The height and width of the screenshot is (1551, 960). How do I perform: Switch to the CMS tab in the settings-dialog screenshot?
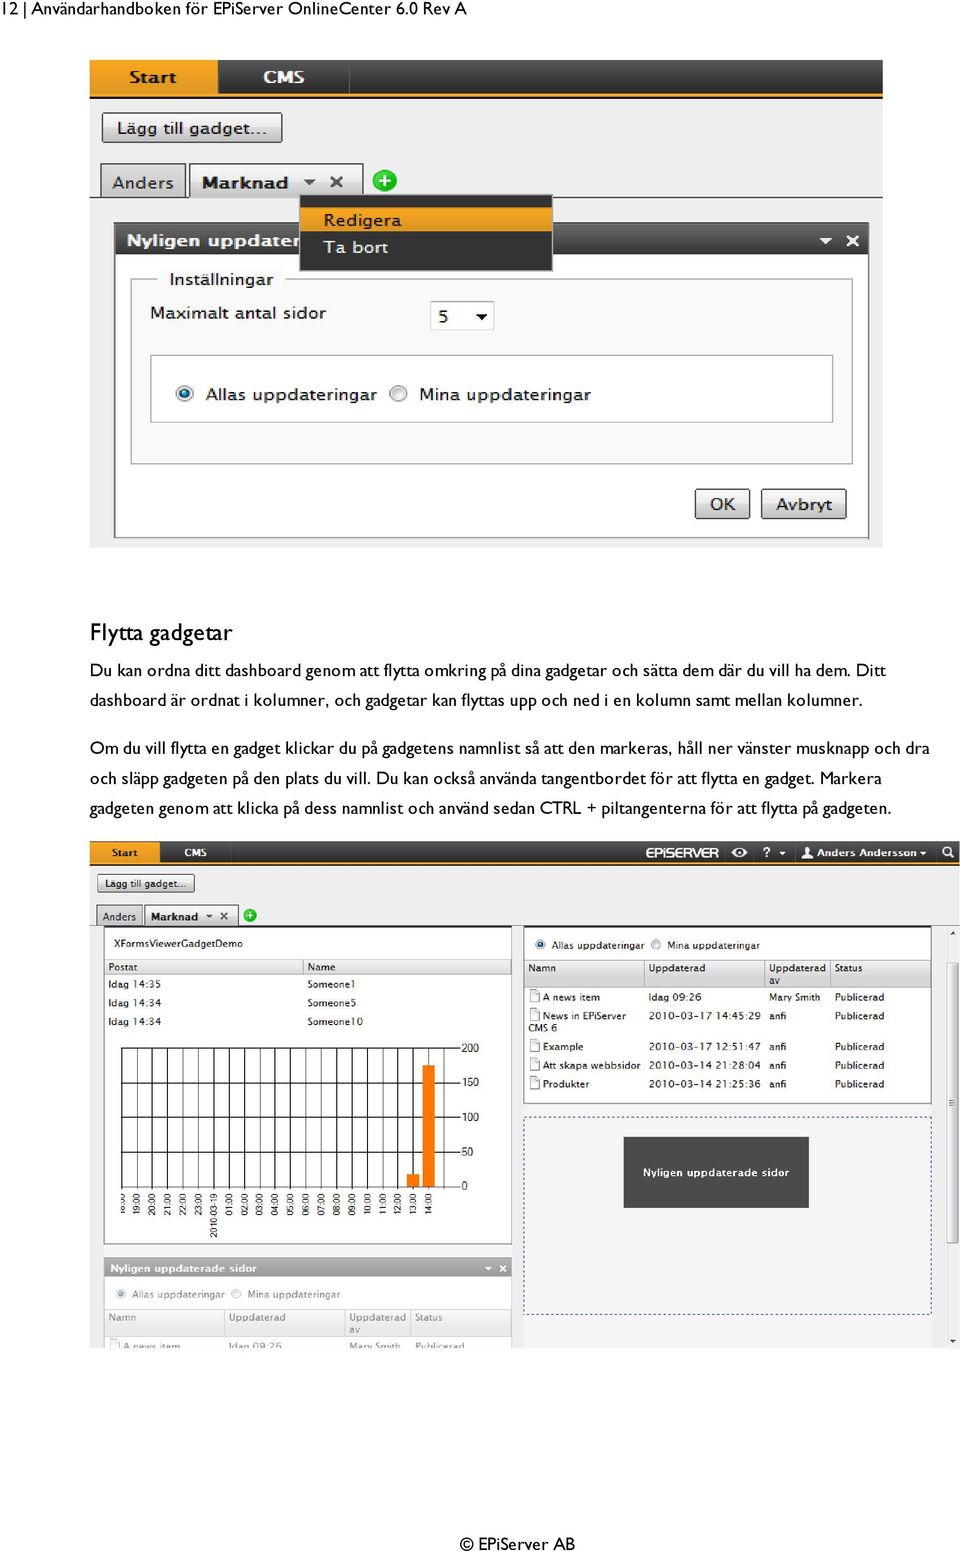coord(284,77)
